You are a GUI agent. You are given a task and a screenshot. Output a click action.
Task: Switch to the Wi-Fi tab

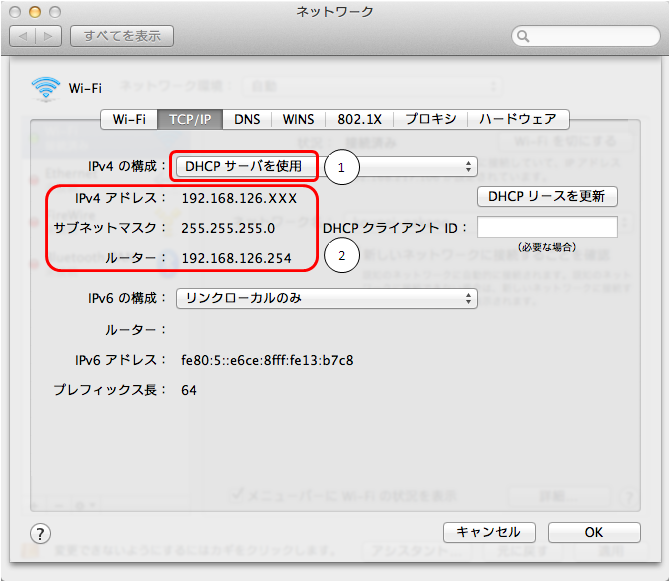[x=129, y=119]
